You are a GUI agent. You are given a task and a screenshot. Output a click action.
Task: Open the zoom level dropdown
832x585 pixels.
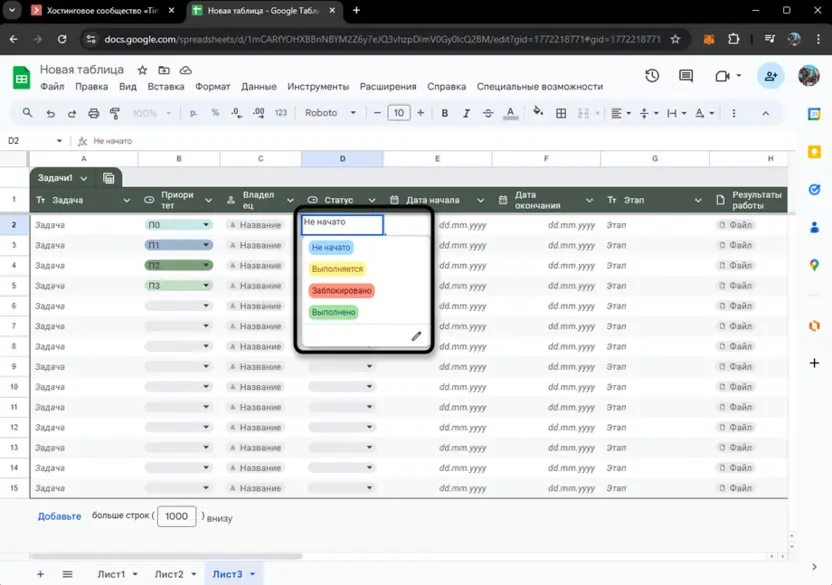click(x=151, y=113)
